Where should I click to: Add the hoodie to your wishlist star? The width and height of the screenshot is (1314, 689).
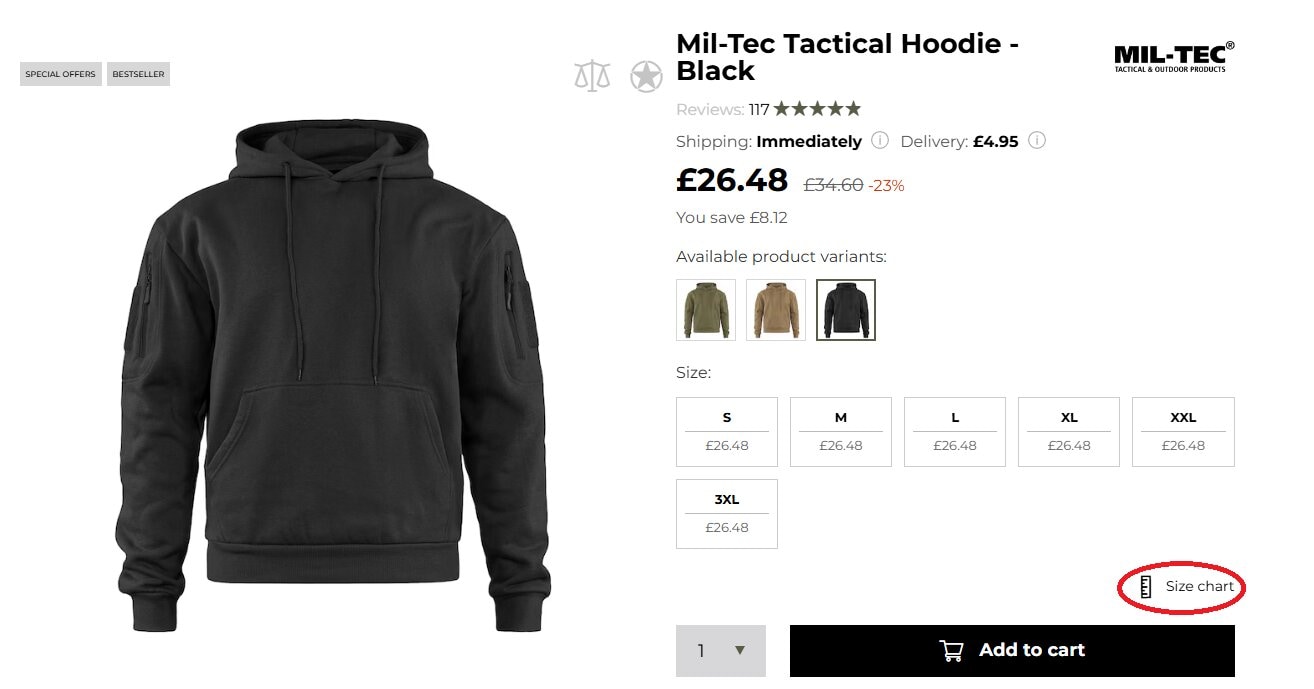(x=646, y=74)
